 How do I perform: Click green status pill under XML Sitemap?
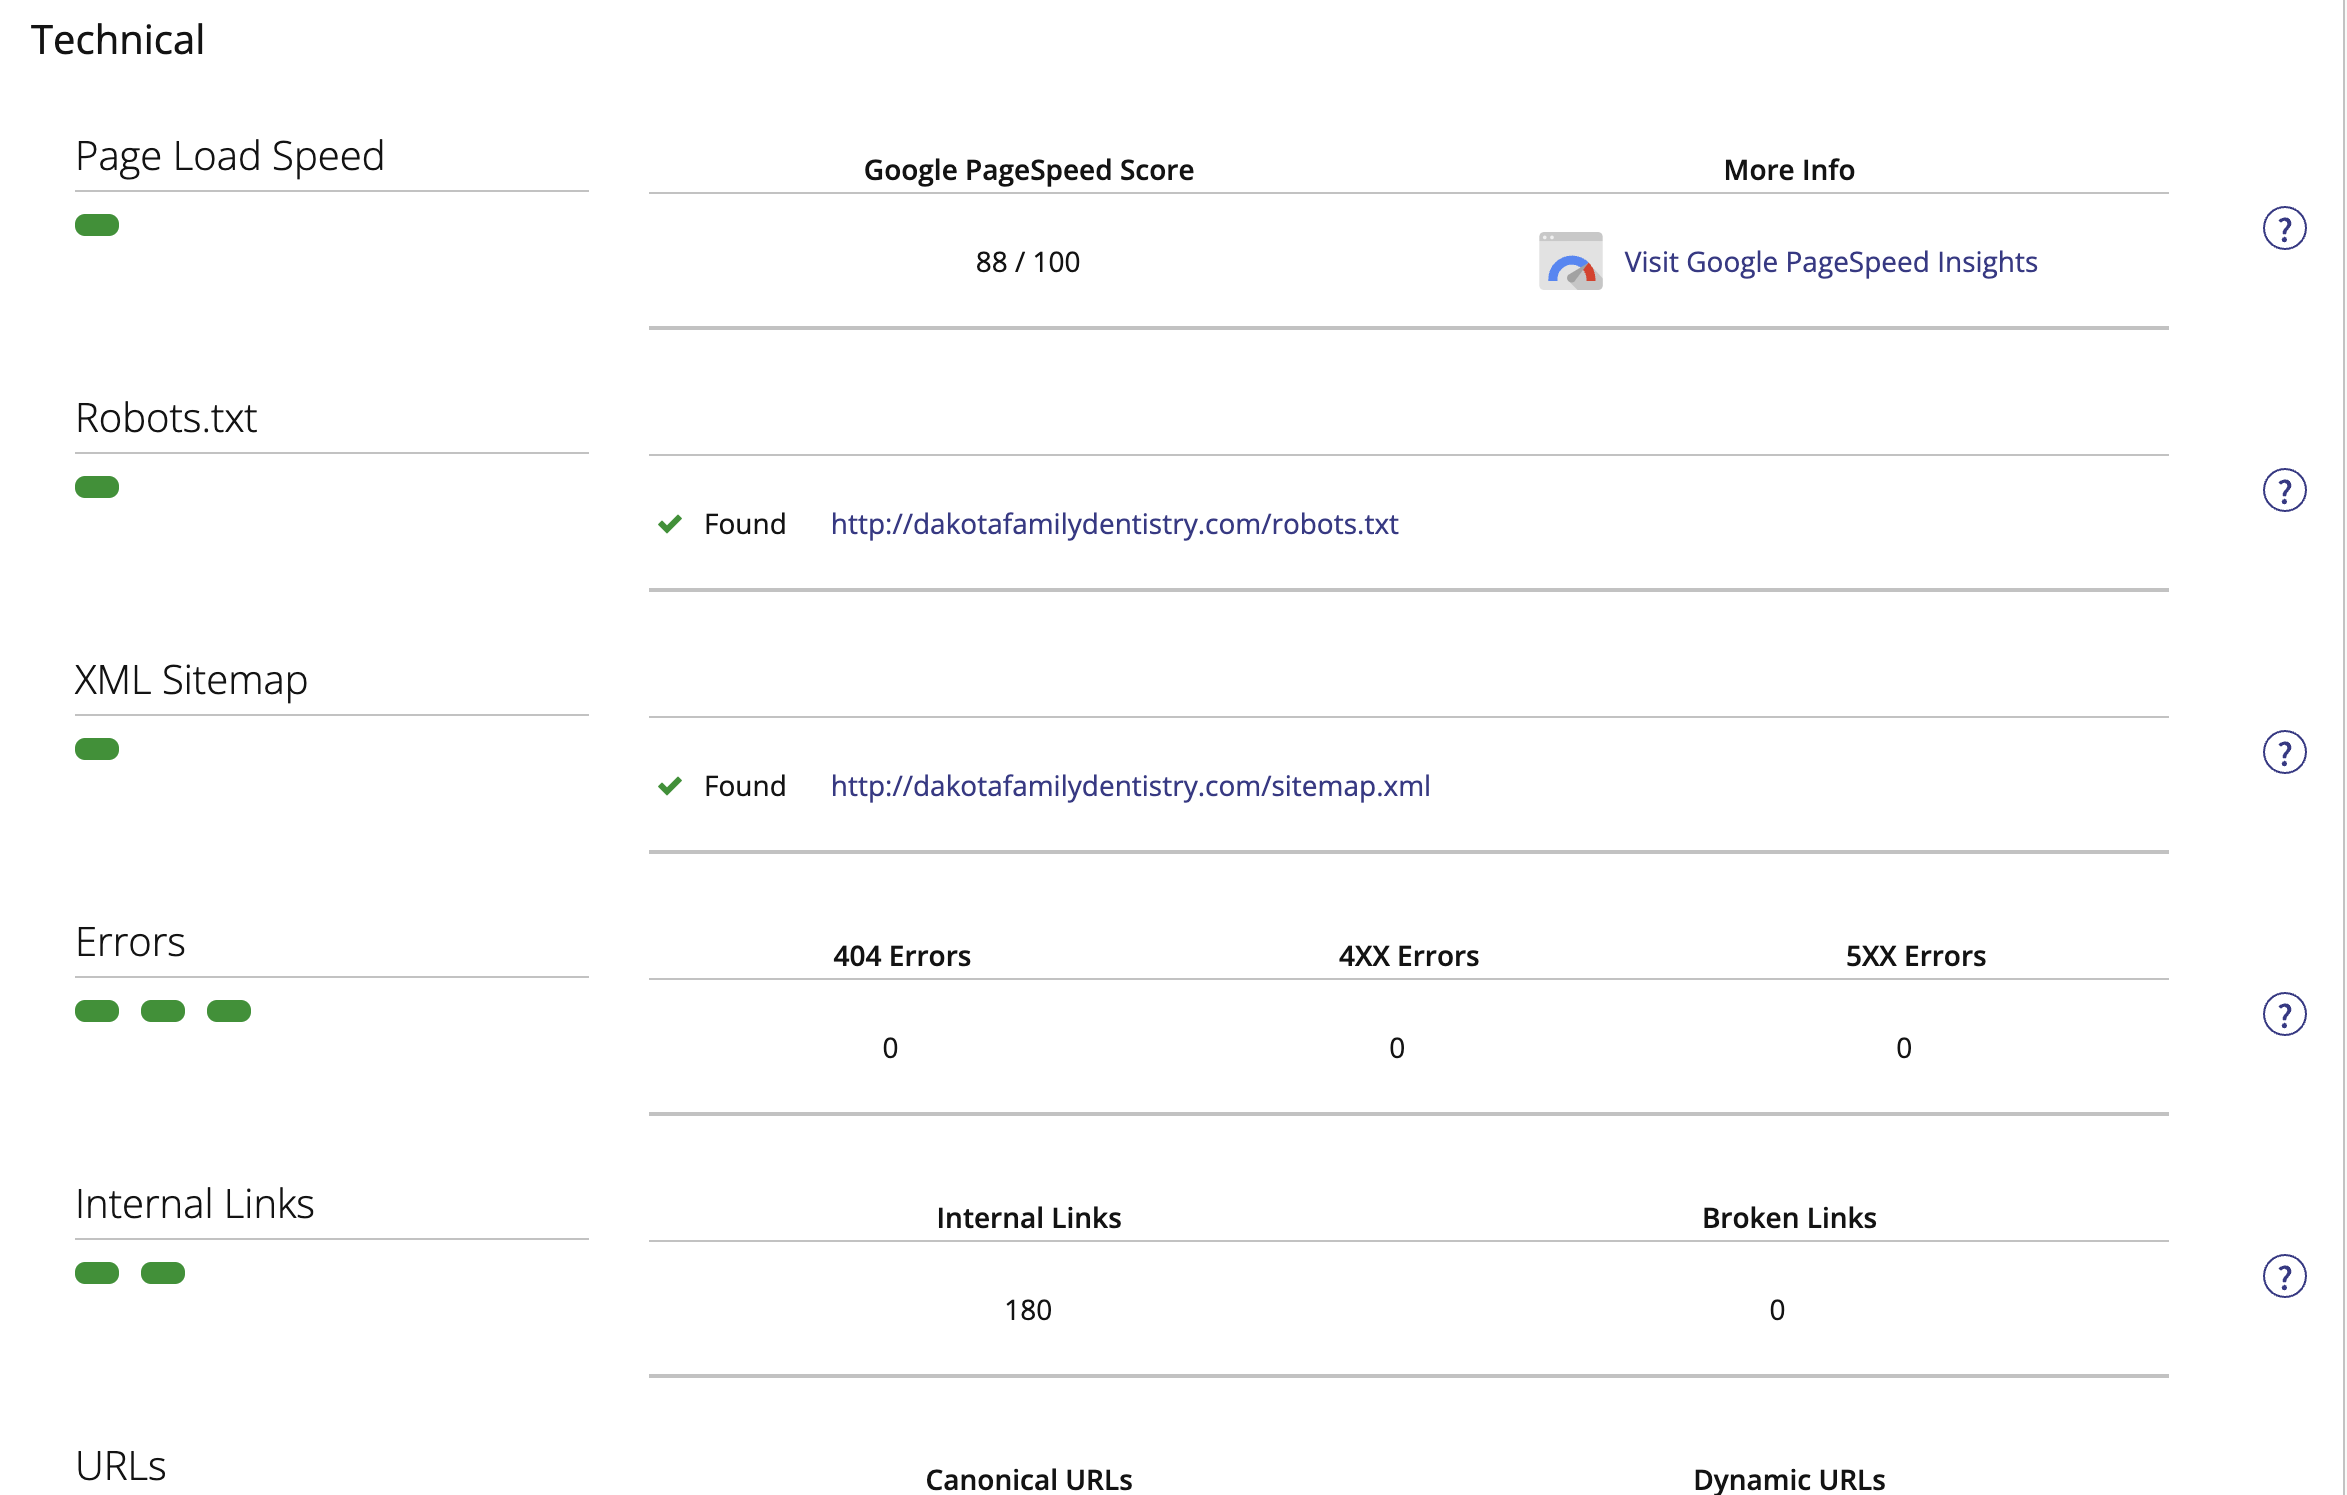tap(97, 749)
